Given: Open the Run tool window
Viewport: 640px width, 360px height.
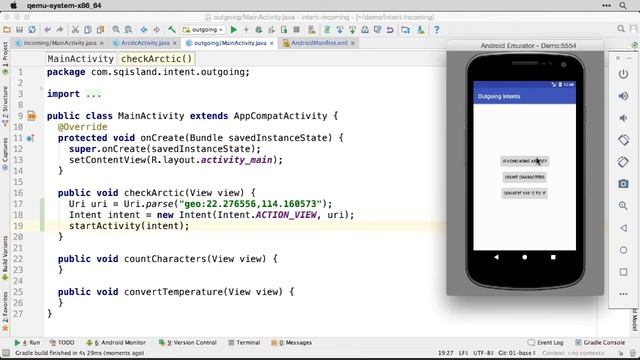Looking at the screenshot, I should click(x=27, y=342).
